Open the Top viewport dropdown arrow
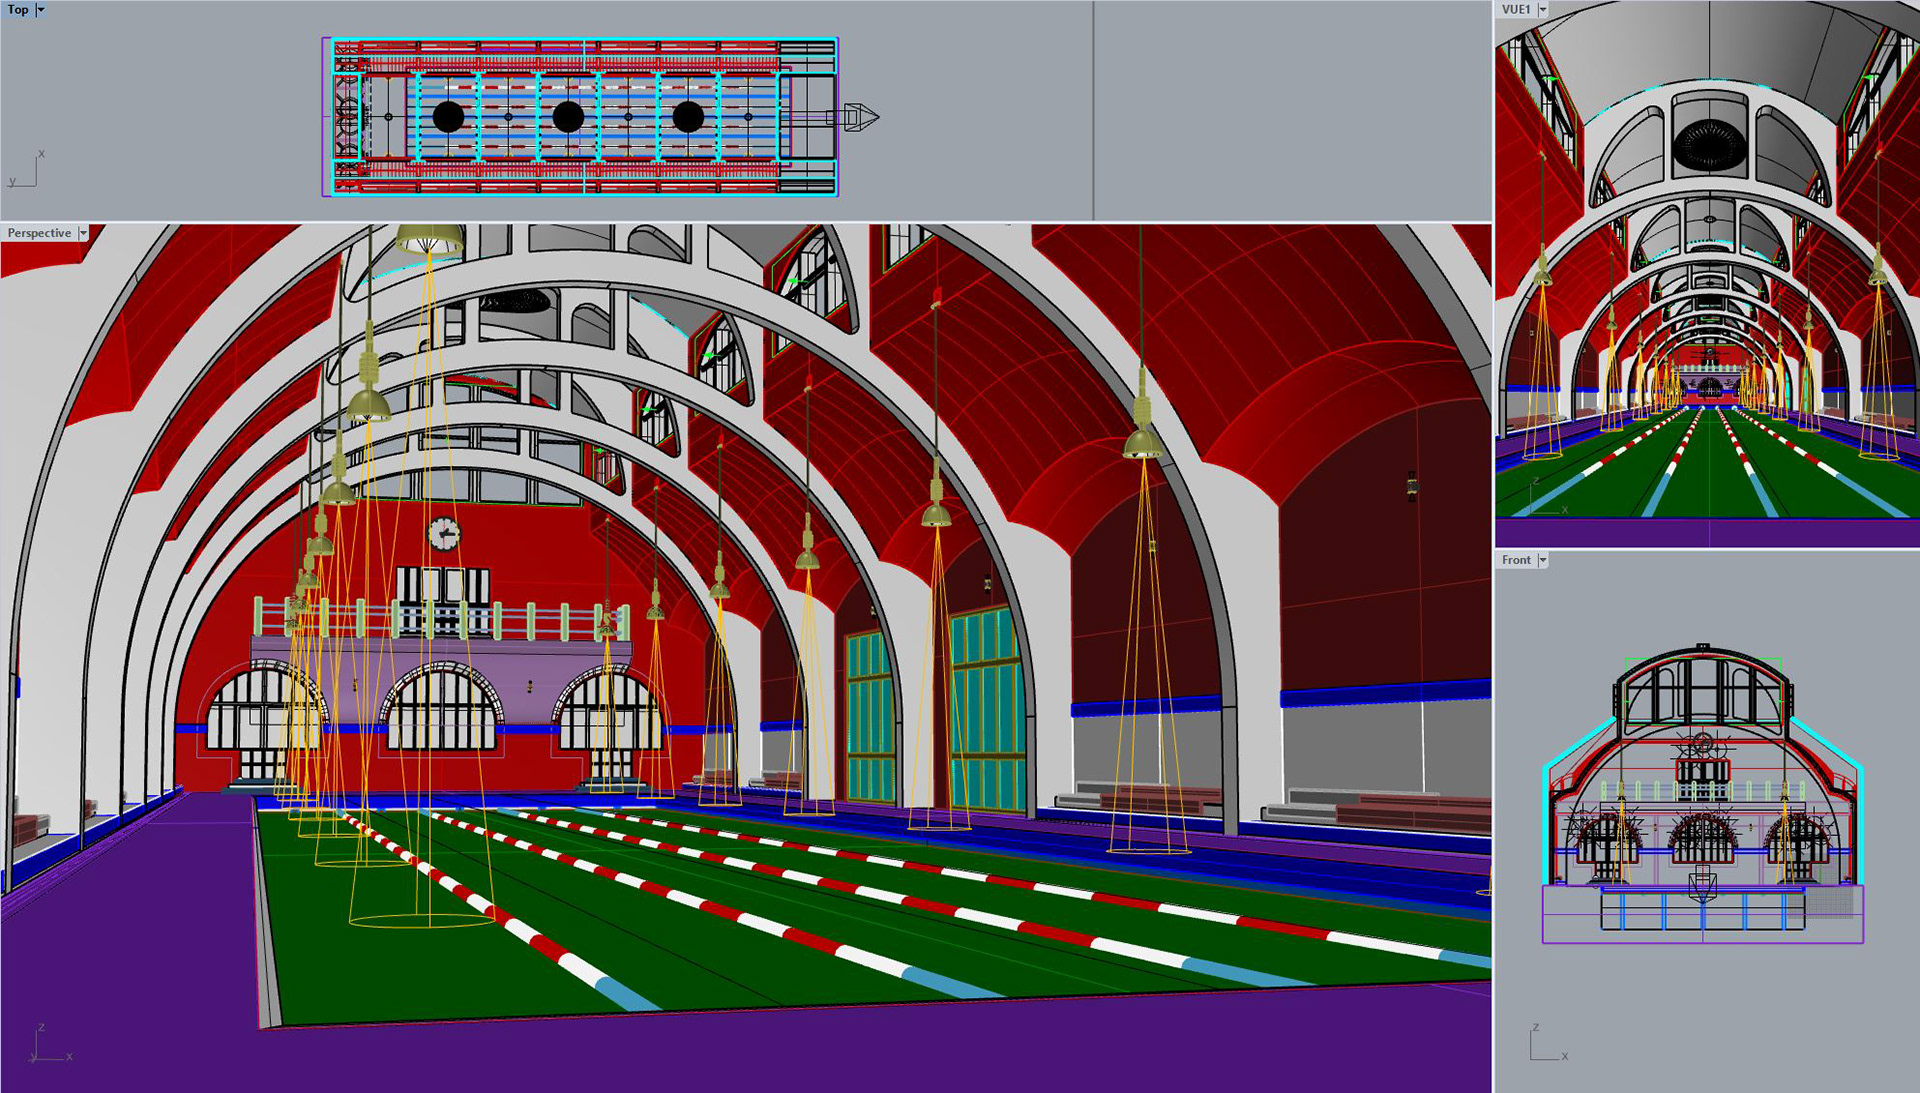Image resolution: width=1920 pixels, height=1093 pixels. click(x=41, y=9)
